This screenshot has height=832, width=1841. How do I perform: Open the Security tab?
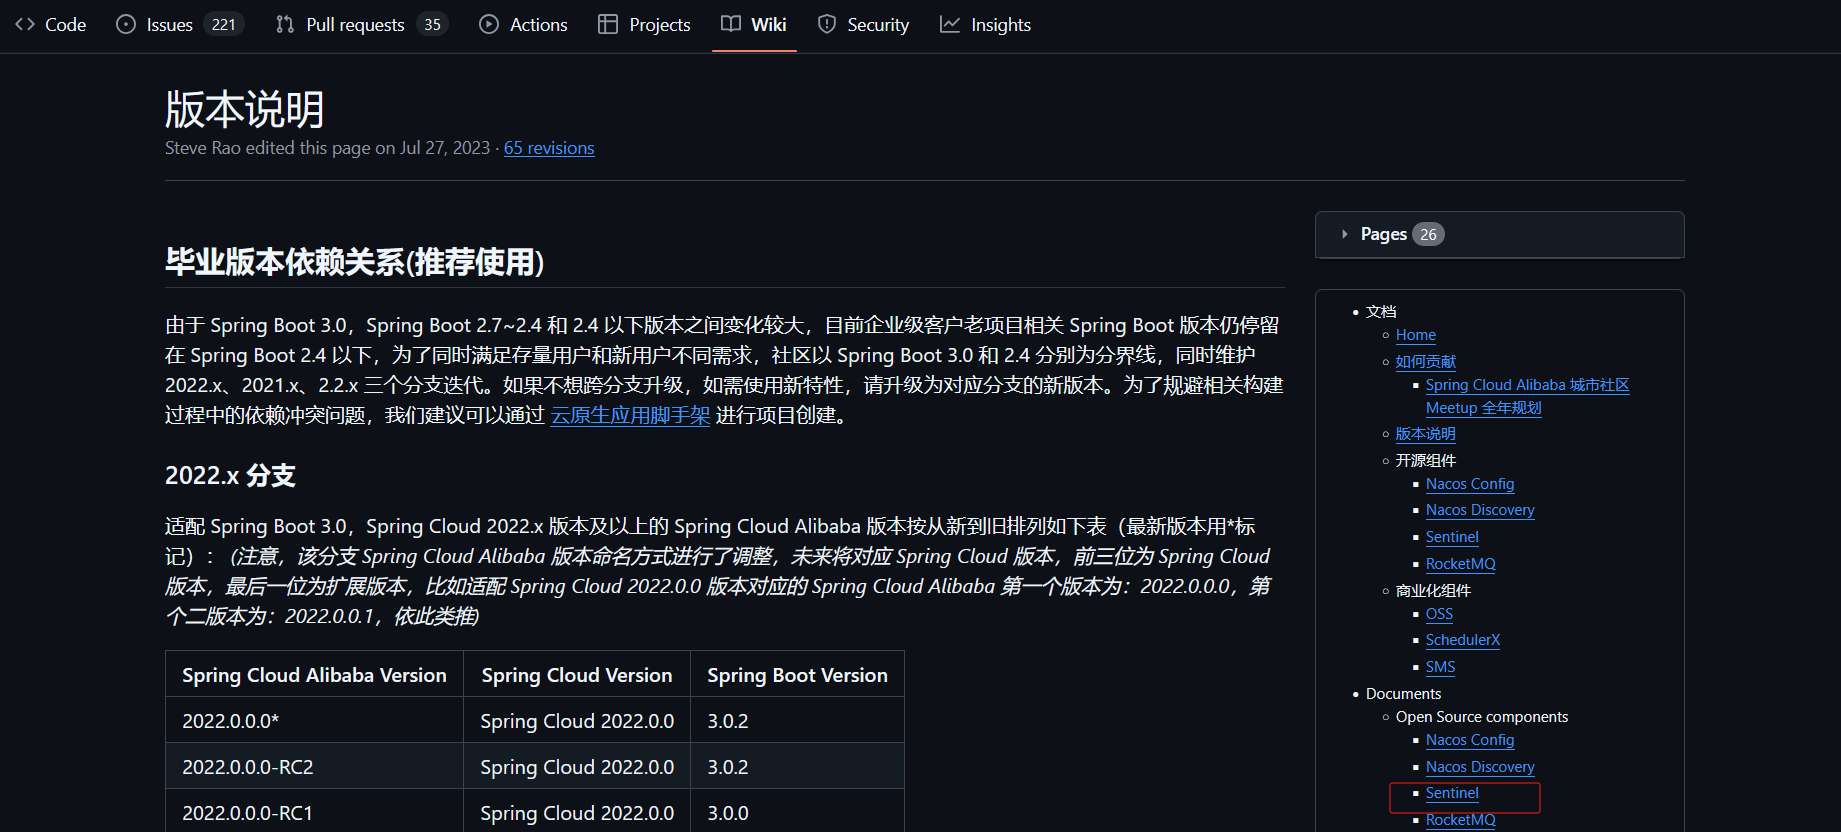click(864, 24)
